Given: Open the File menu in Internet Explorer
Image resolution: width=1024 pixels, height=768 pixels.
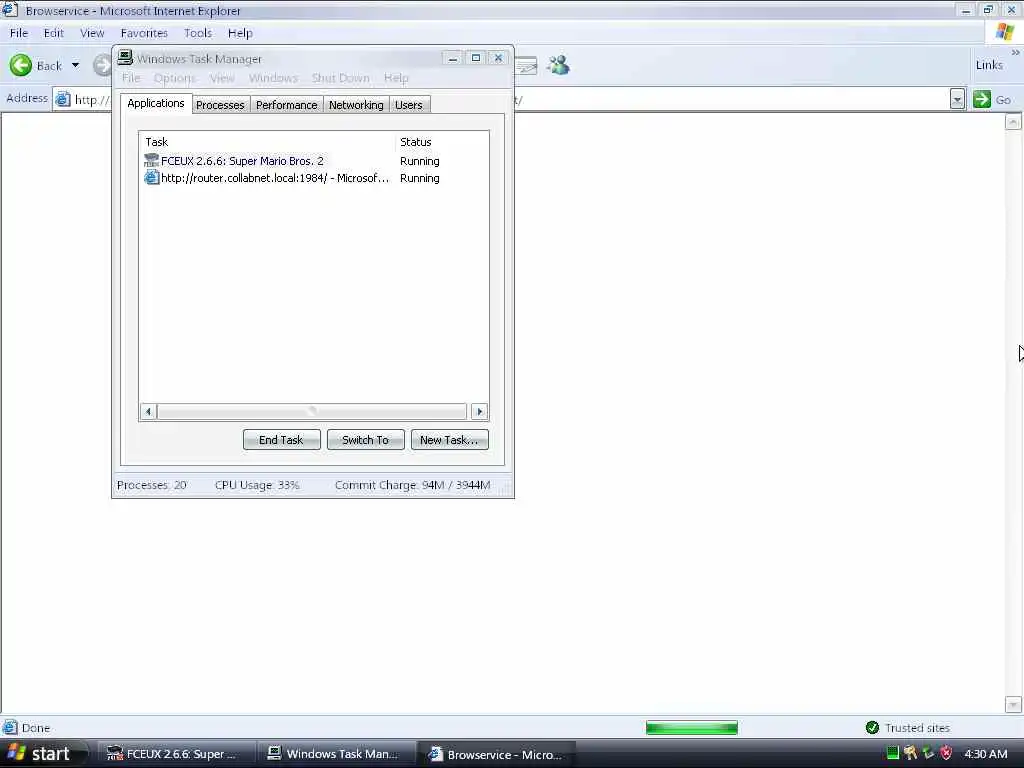Looking at the screenshot, I should click(x=19, y=33).
